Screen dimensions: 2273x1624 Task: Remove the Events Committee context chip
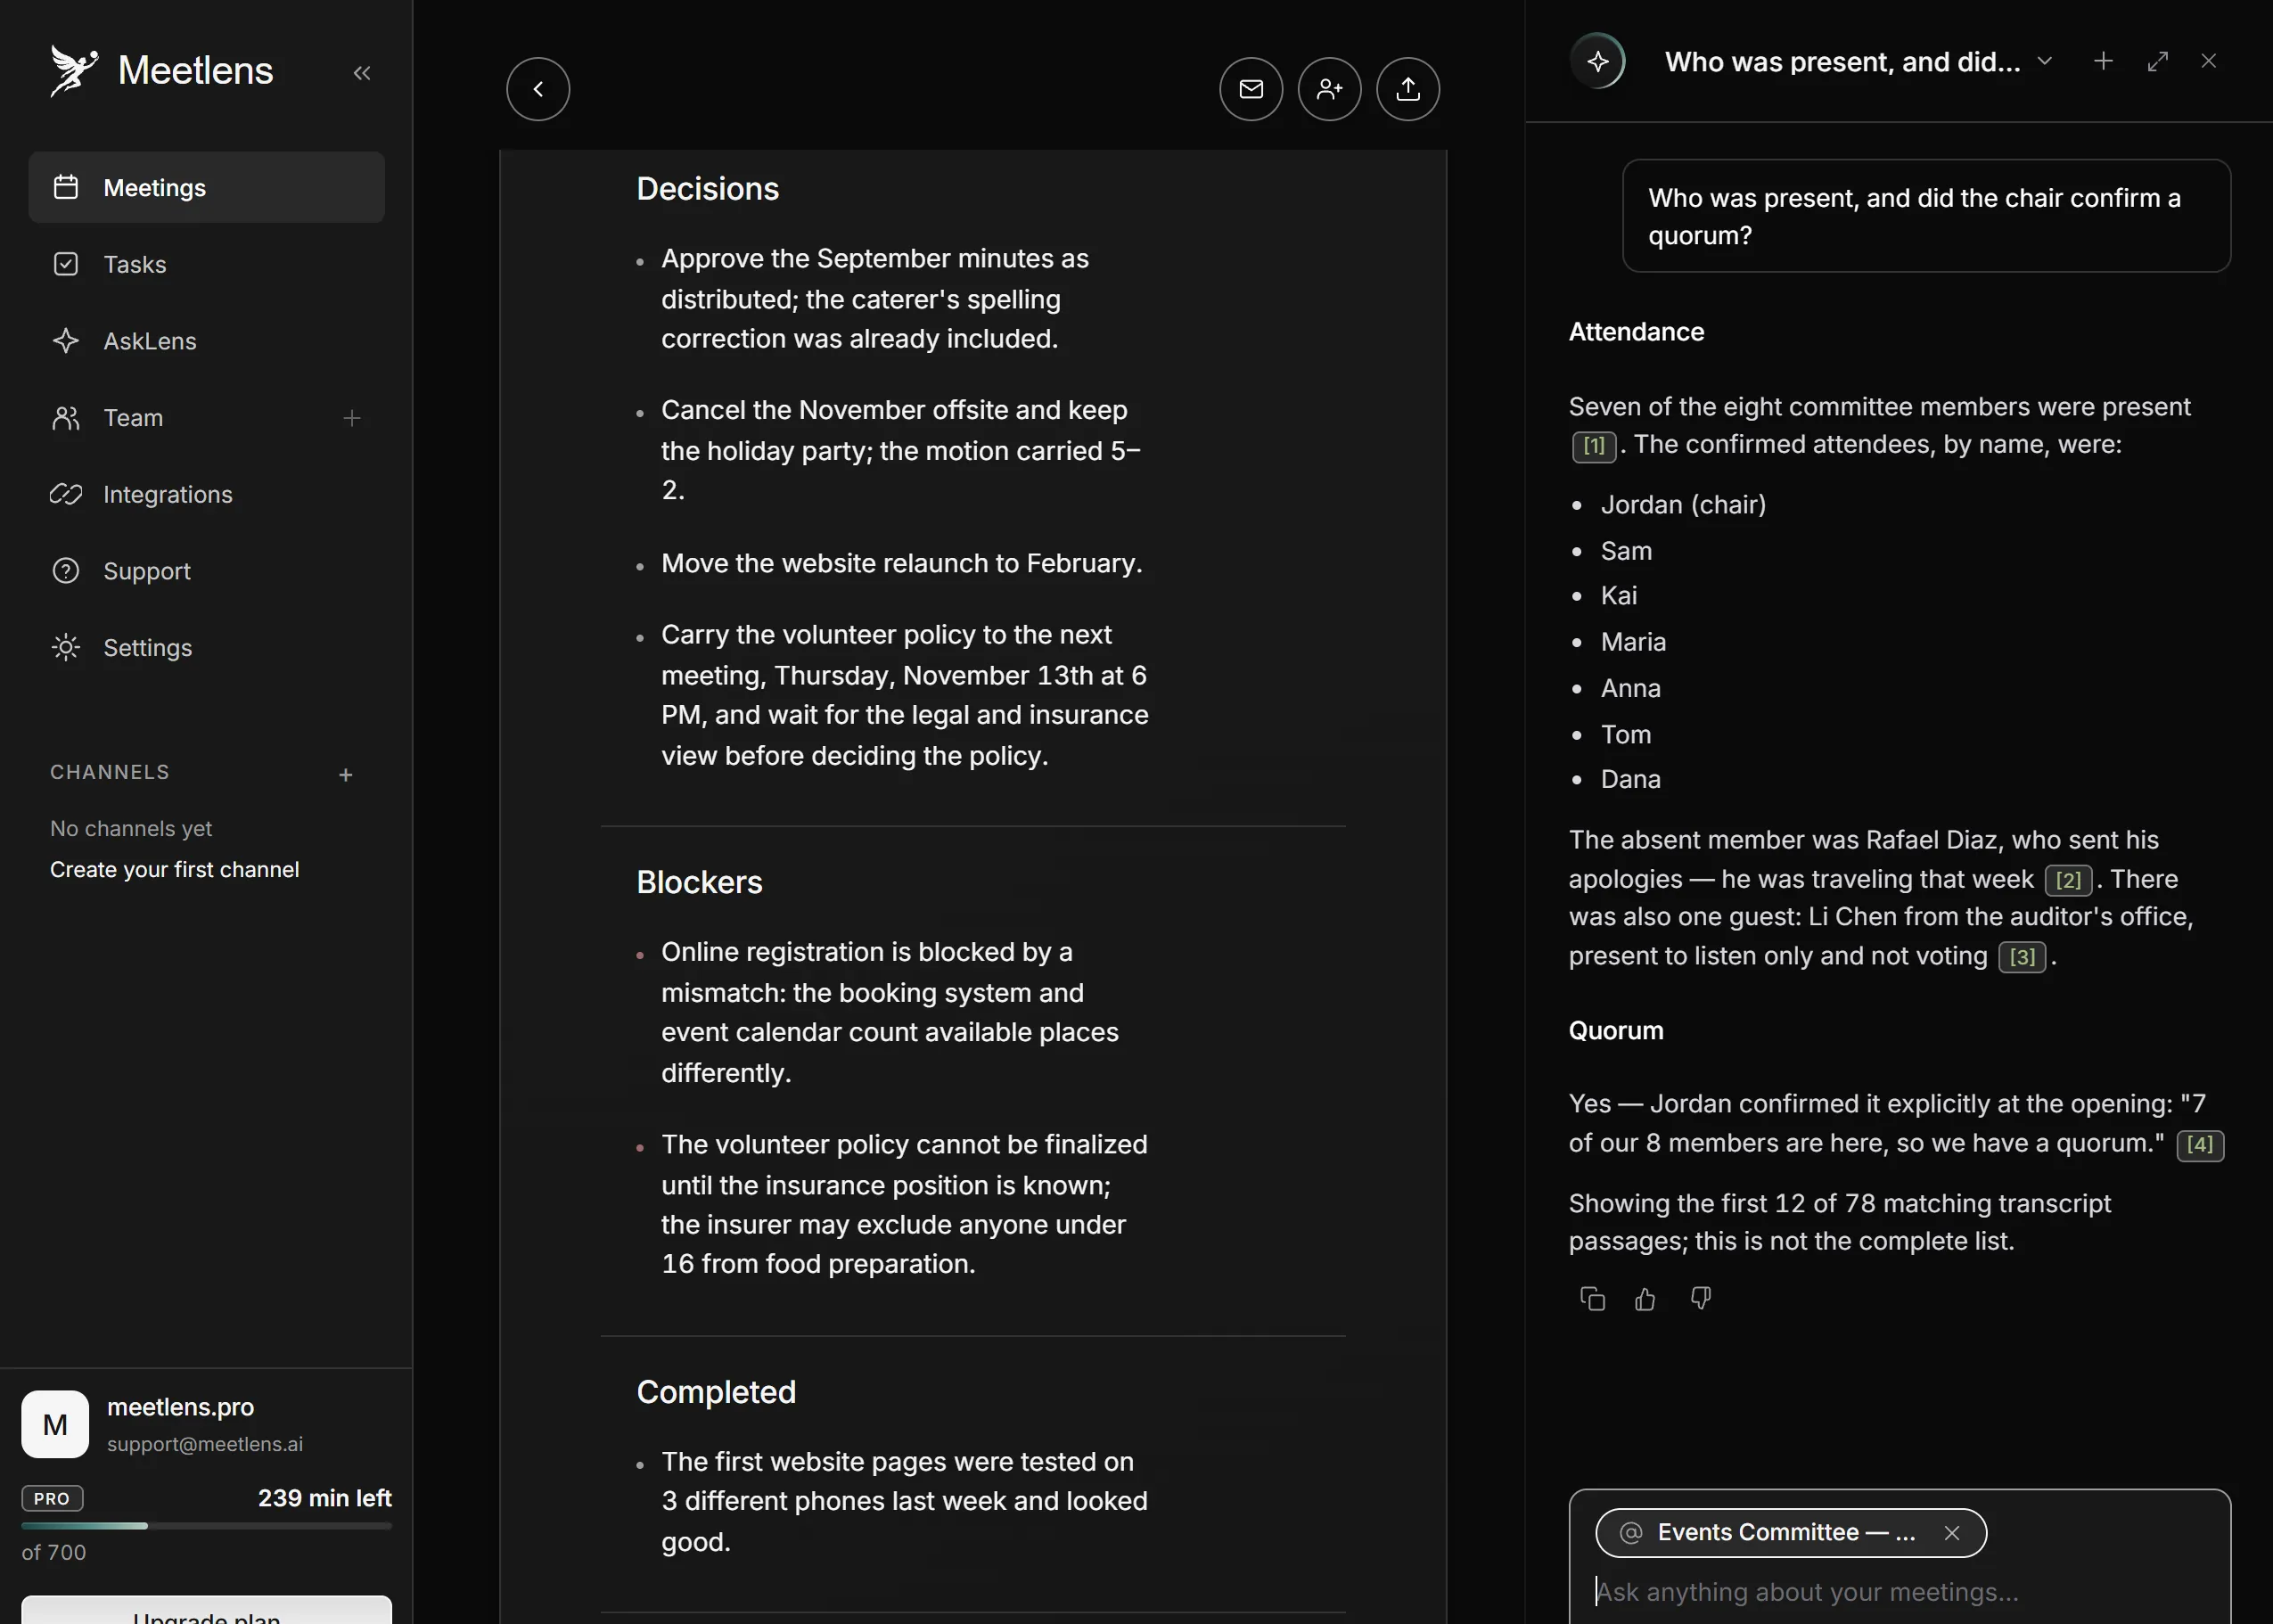click(x=1951, y=1532)
